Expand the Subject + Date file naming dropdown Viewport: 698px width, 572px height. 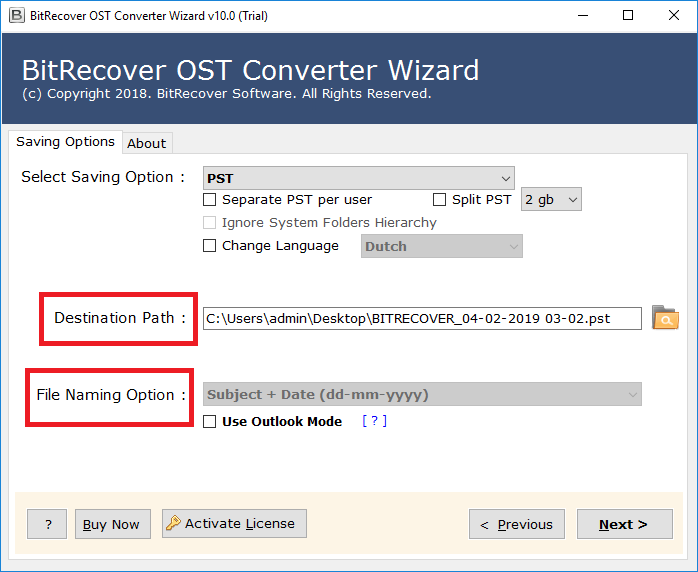pos(422,394)
